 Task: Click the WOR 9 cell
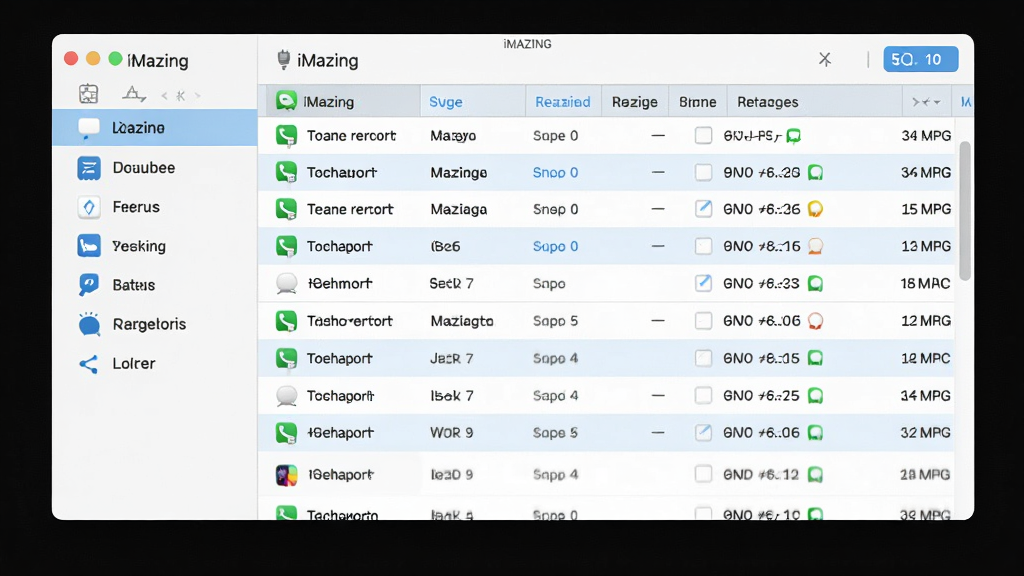coord(451,432)
